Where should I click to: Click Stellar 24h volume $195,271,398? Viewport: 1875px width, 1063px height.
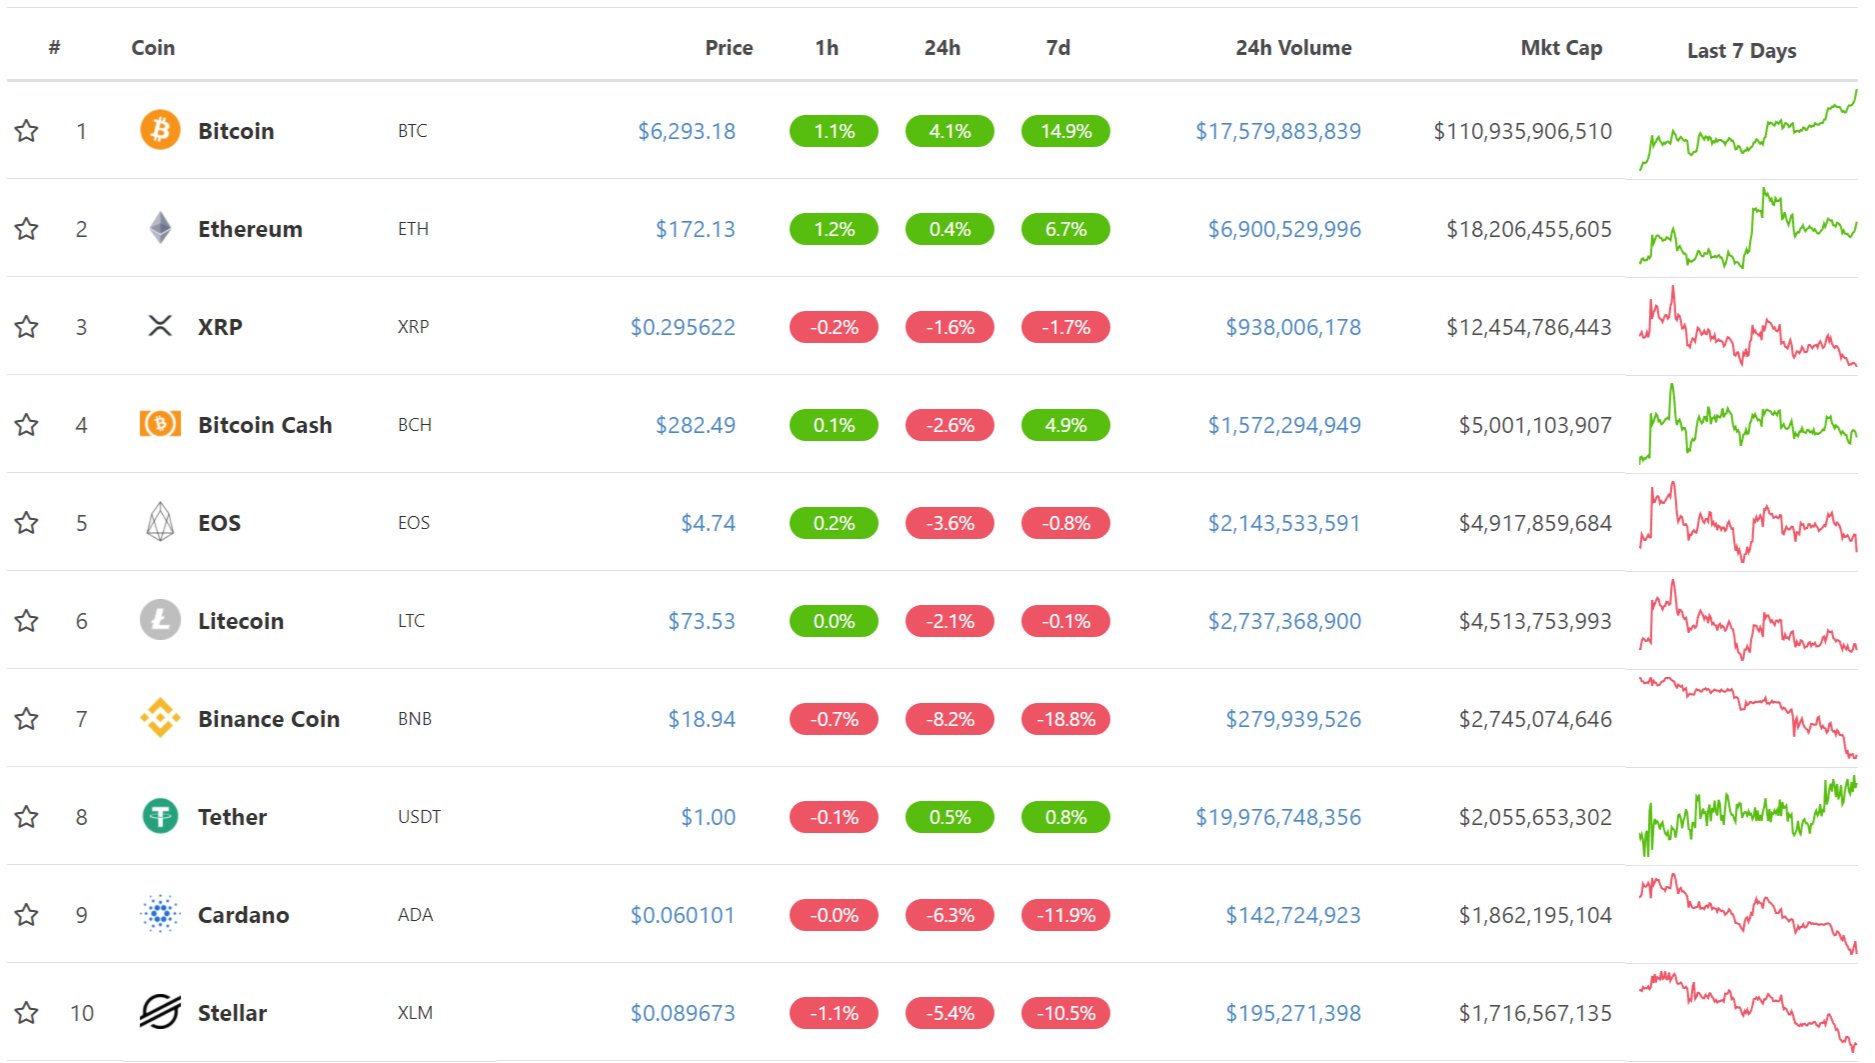pyautogui.click(x=1293, y=1012)
